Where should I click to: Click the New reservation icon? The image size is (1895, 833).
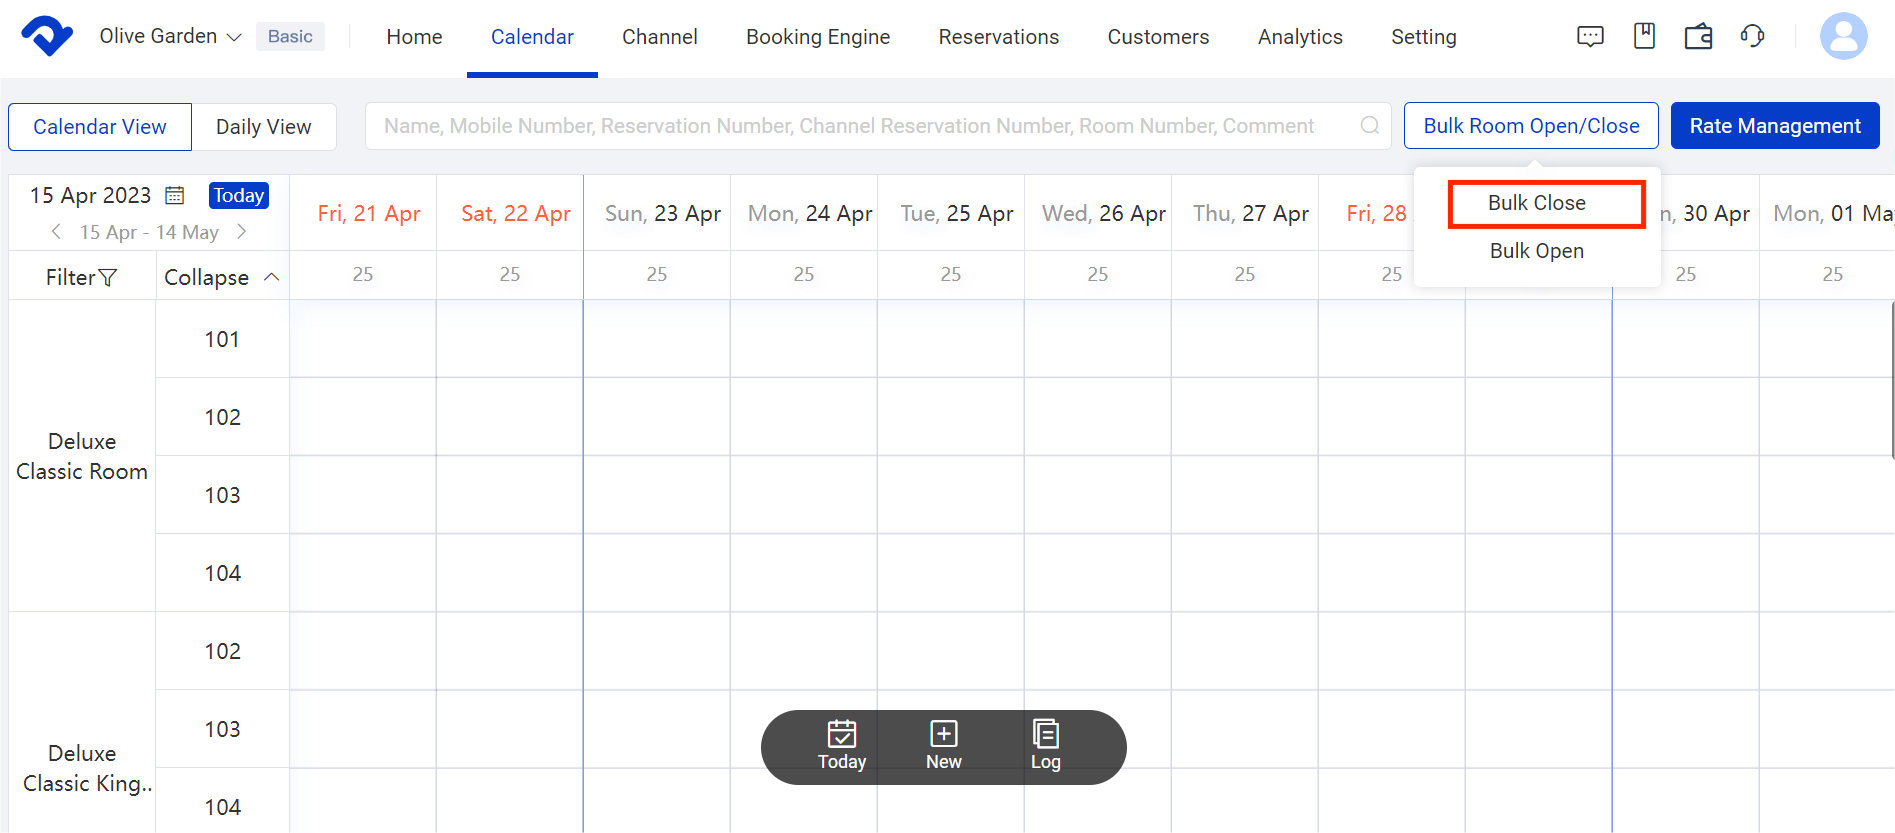click(x=943, y=746)
